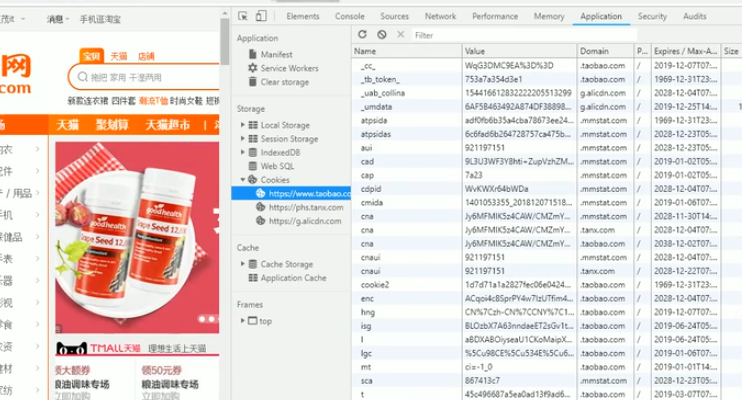
Task: Select the lgc cookie row
Action: [x=547, y=353]
